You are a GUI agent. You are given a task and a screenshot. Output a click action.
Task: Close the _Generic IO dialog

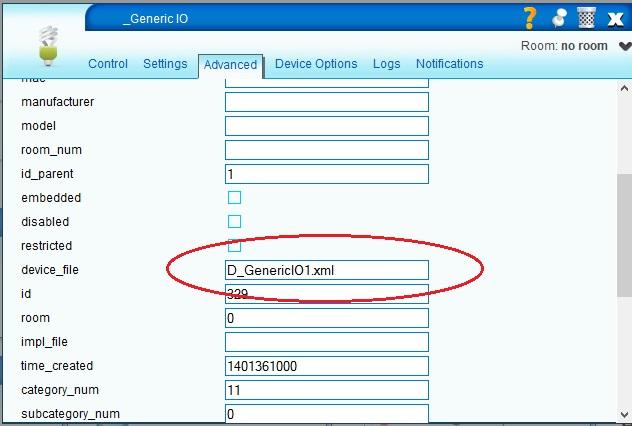[x=615, y=19]
